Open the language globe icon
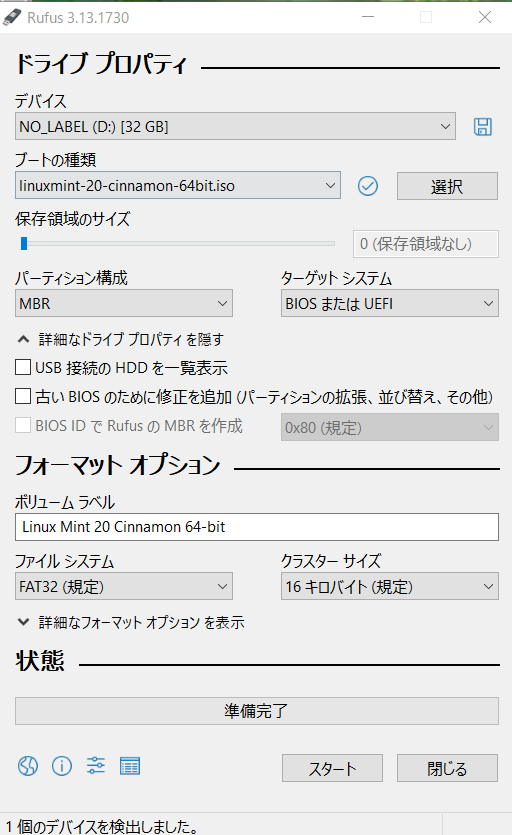The image size is (512, 835). pyautogui.click(x=28, y=766)
